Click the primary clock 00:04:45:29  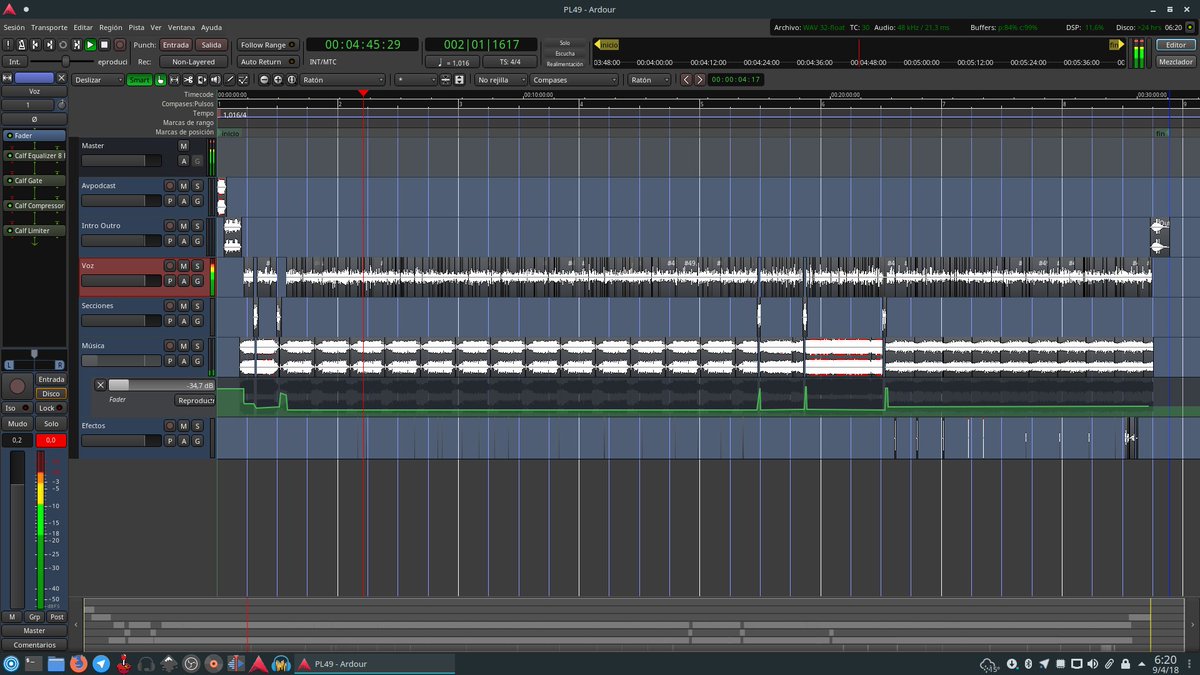click(x=362, y=45)
